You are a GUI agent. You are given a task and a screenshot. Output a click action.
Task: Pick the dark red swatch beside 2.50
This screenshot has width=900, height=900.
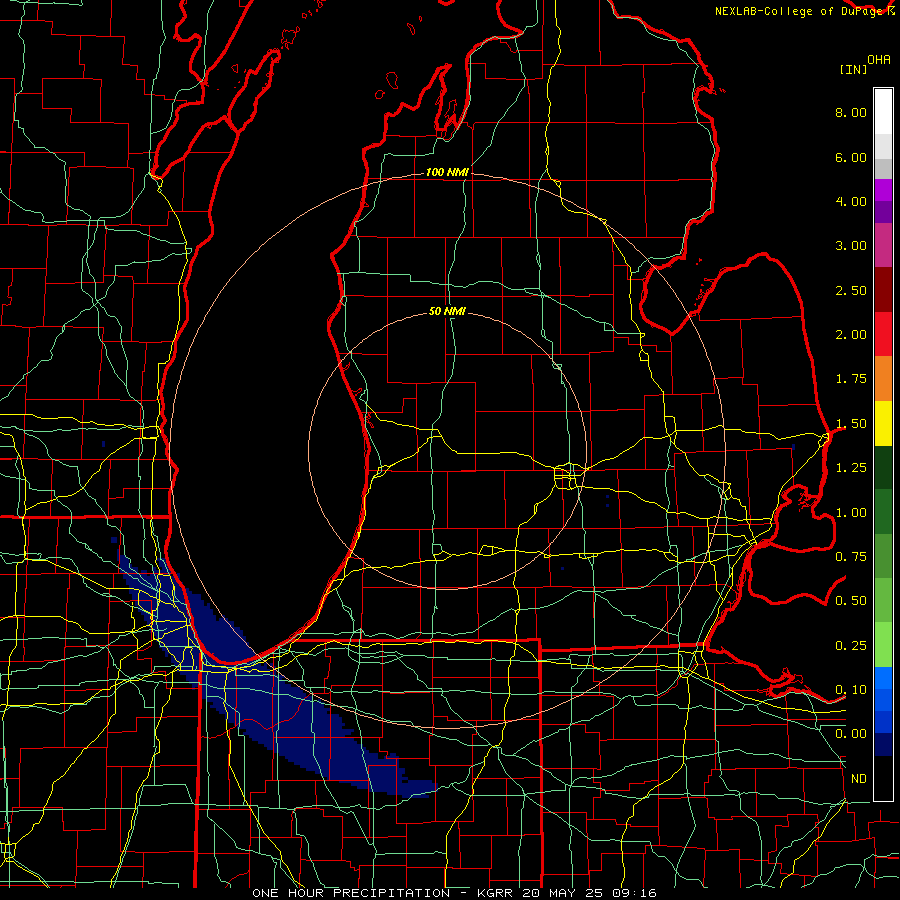(883, 290)
